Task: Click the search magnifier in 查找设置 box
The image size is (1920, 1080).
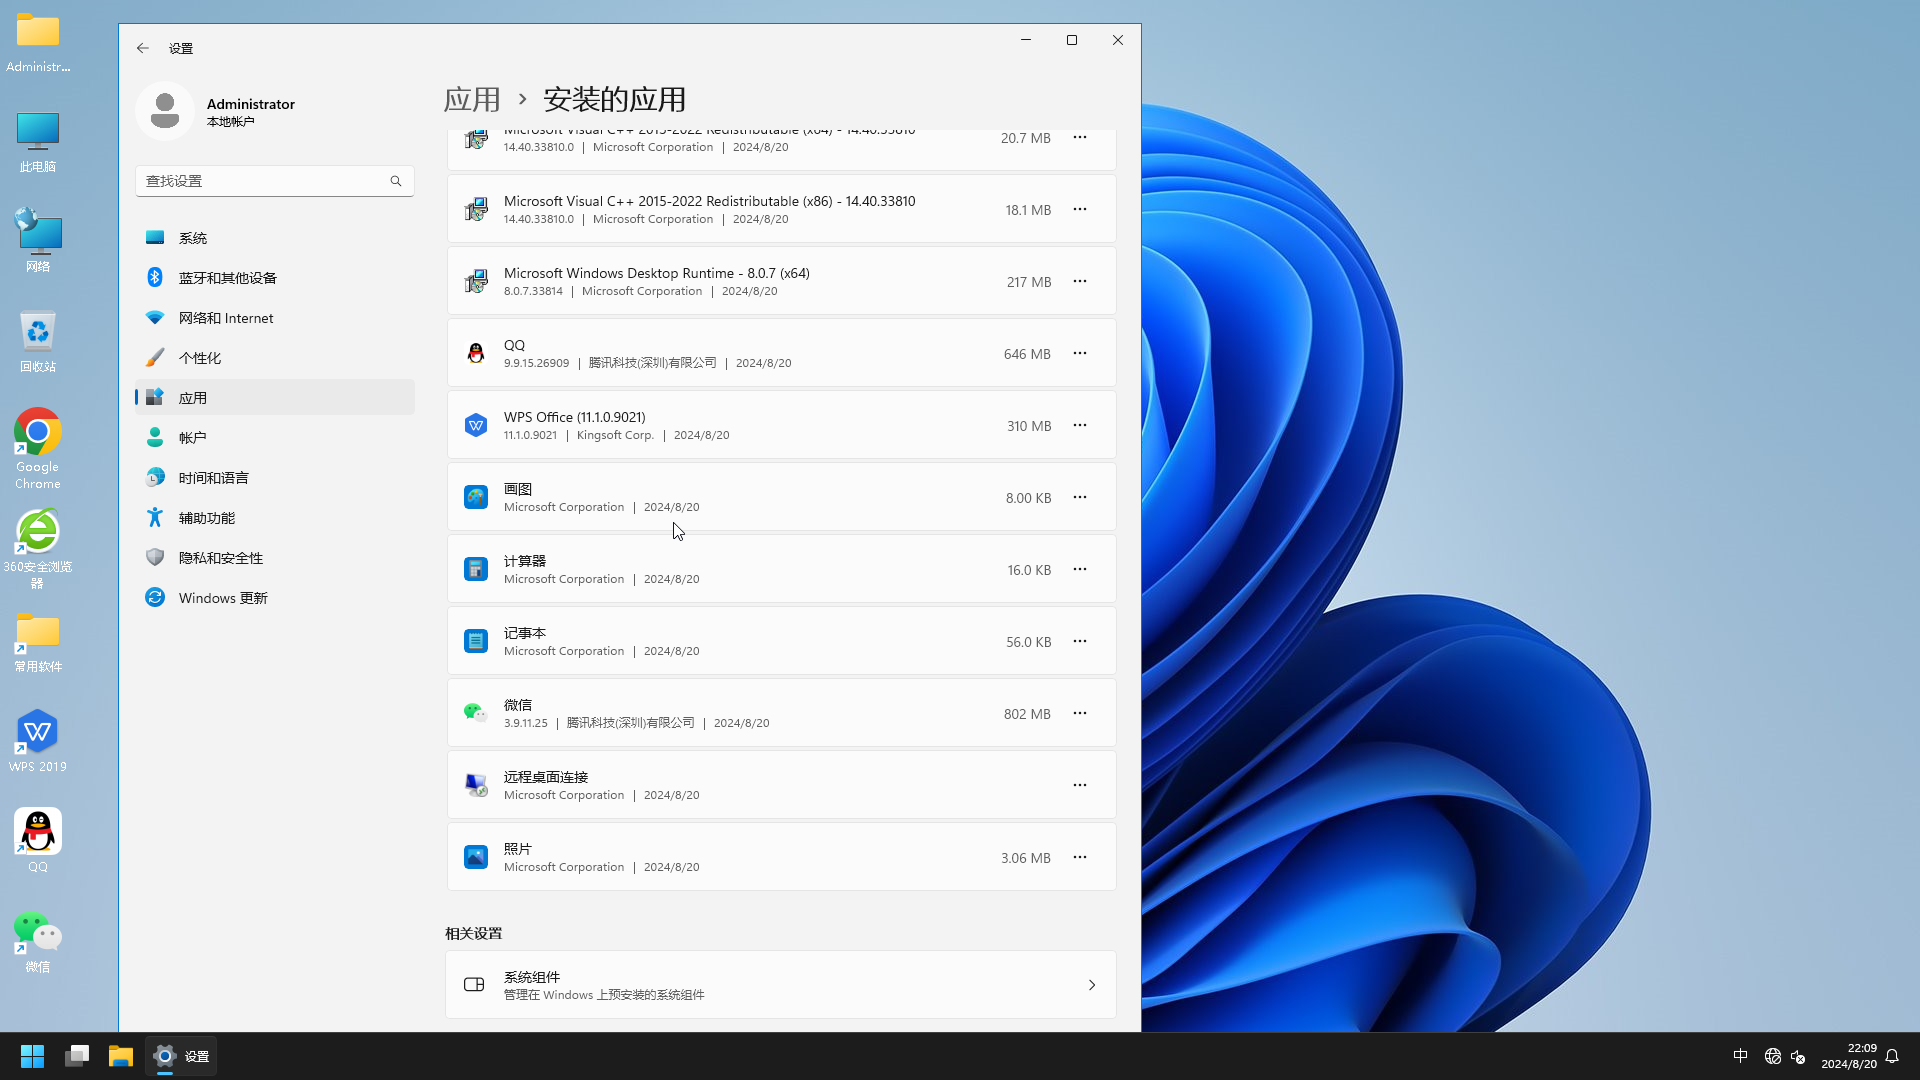Action: click(x=396, y=181)
